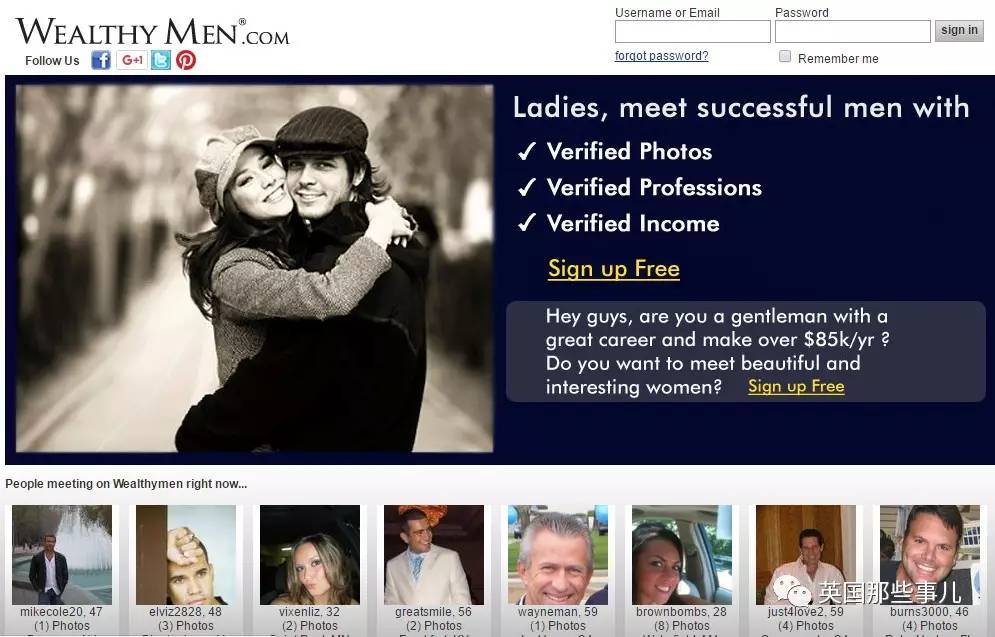The image size is (995, 637).
Task: Click the Google+ follow icon
Action: [132, 60]
